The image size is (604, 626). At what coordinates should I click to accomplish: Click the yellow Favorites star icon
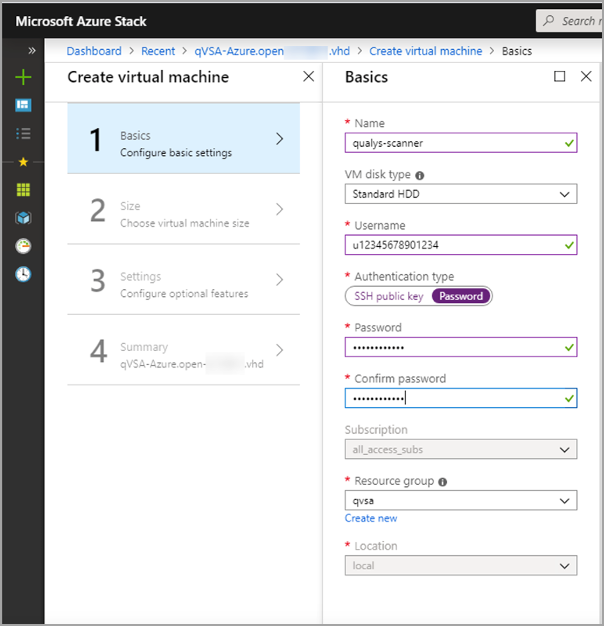pos(23,162)
